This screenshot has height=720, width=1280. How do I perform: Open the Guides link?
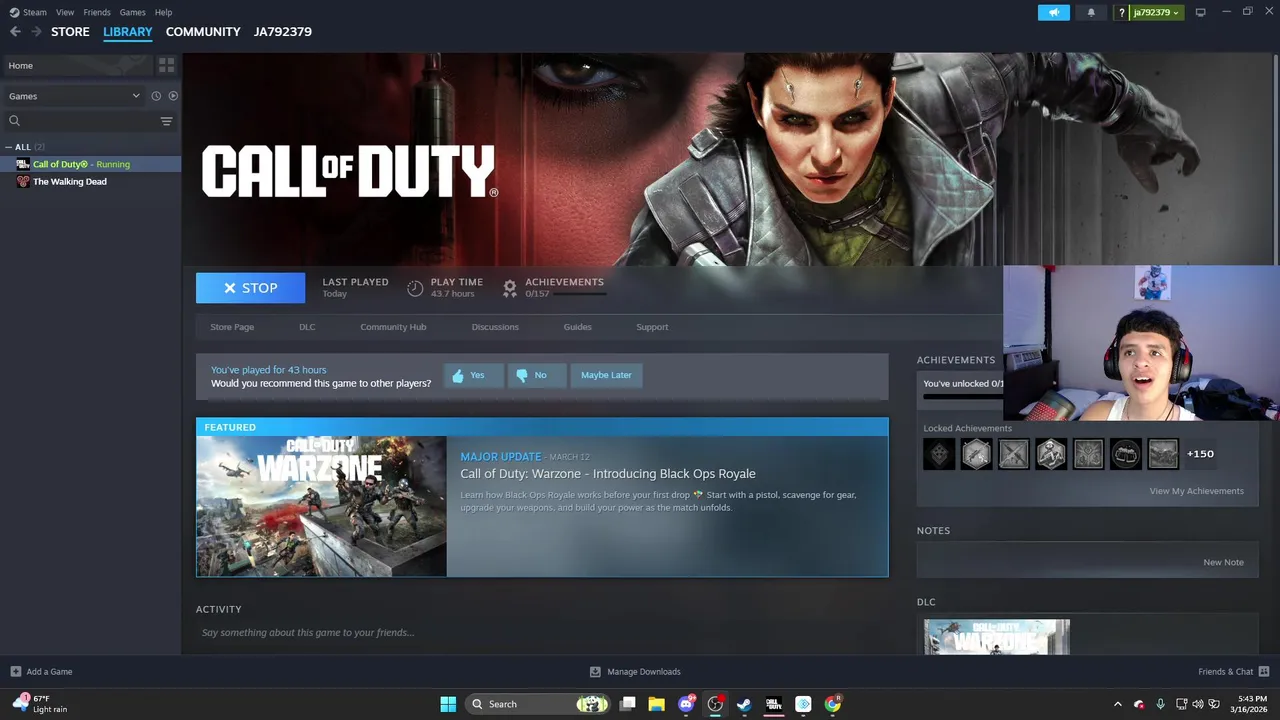tap(577, 327)
